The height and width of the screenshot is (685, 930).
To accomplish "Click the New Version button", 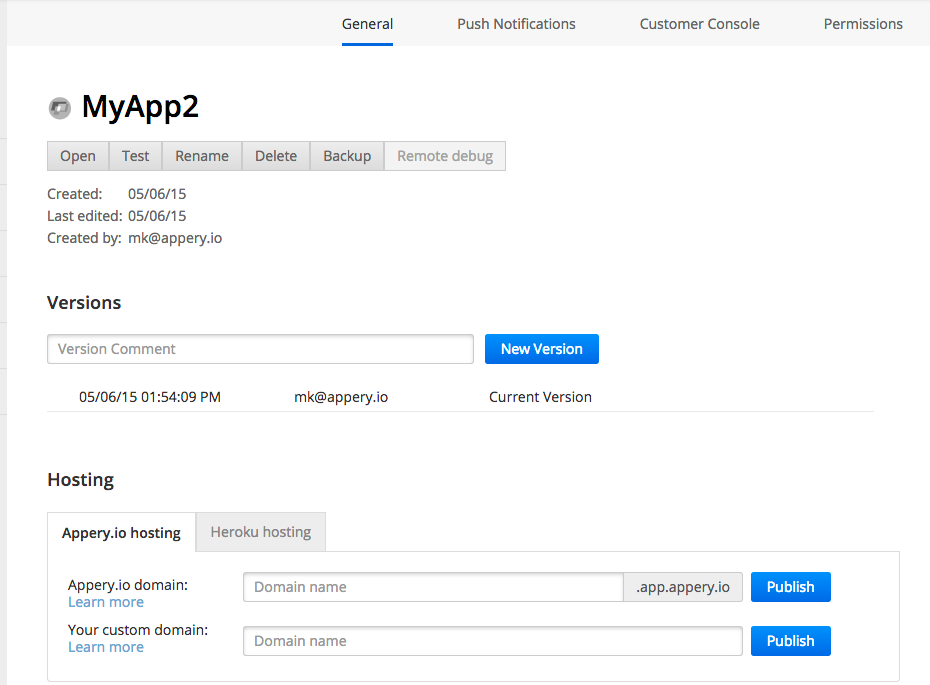I will (x=541, y=349).
